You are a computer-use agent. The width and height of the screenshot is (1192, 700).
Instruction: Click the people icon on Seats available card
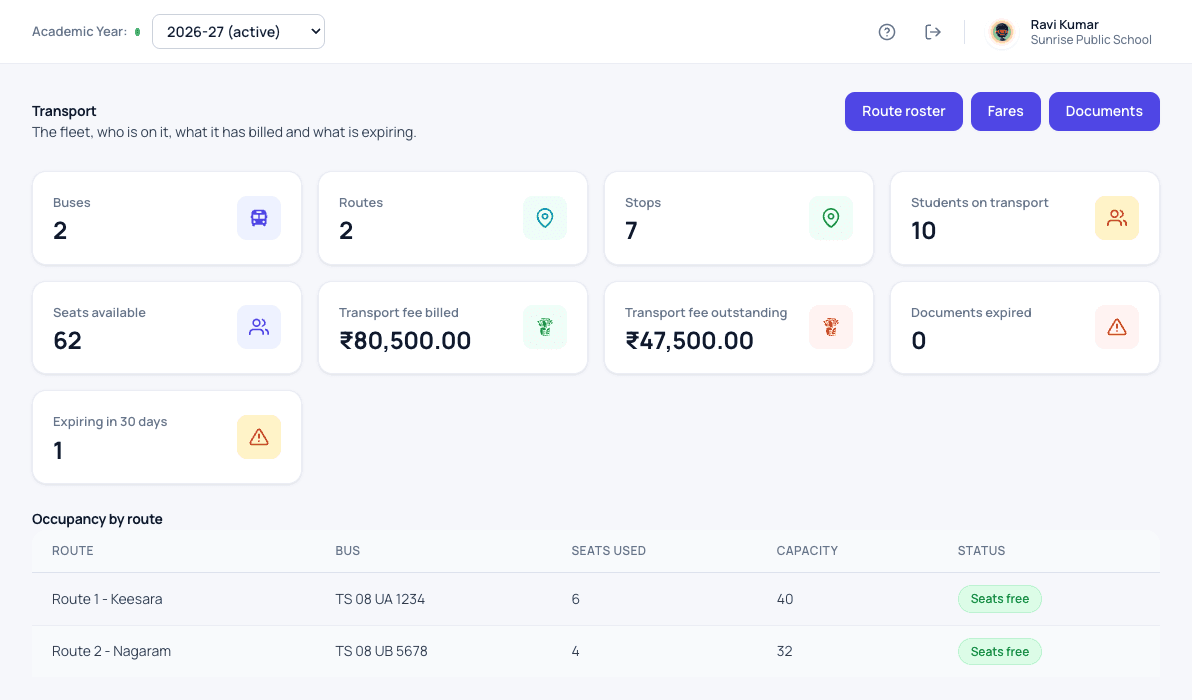point(259,328)
